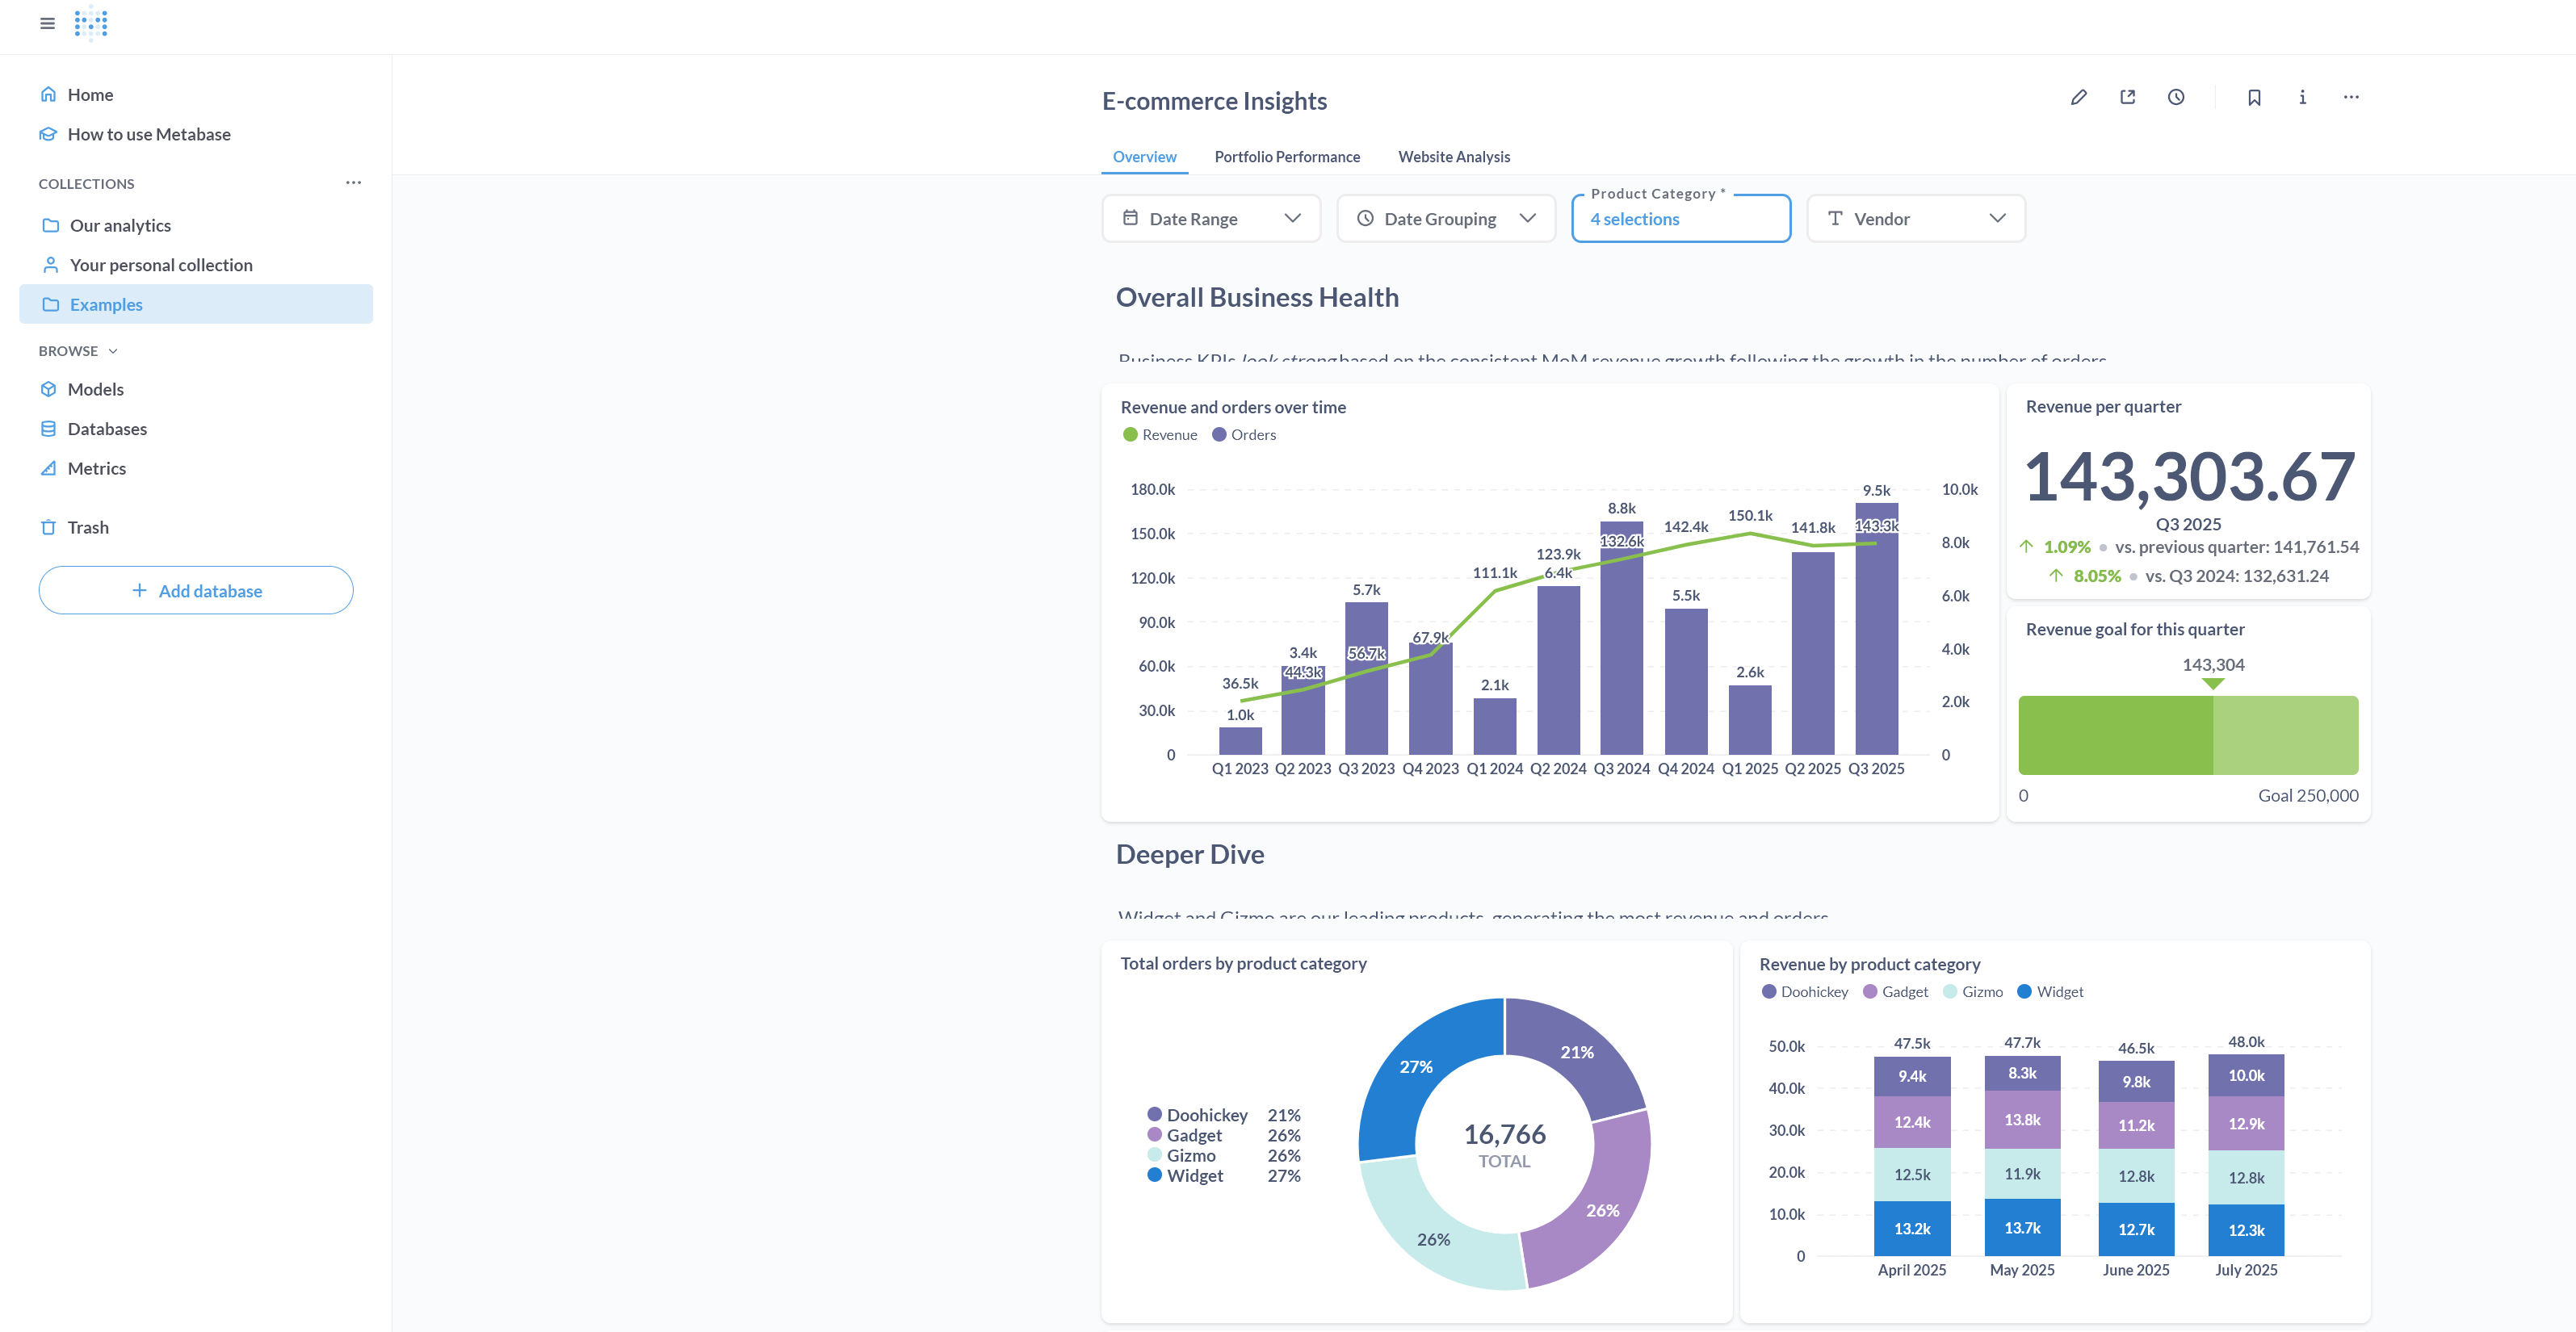2576x1332 pixels.
Task: Toggle the Orders series in chart legend
Action: (1244, 434)
